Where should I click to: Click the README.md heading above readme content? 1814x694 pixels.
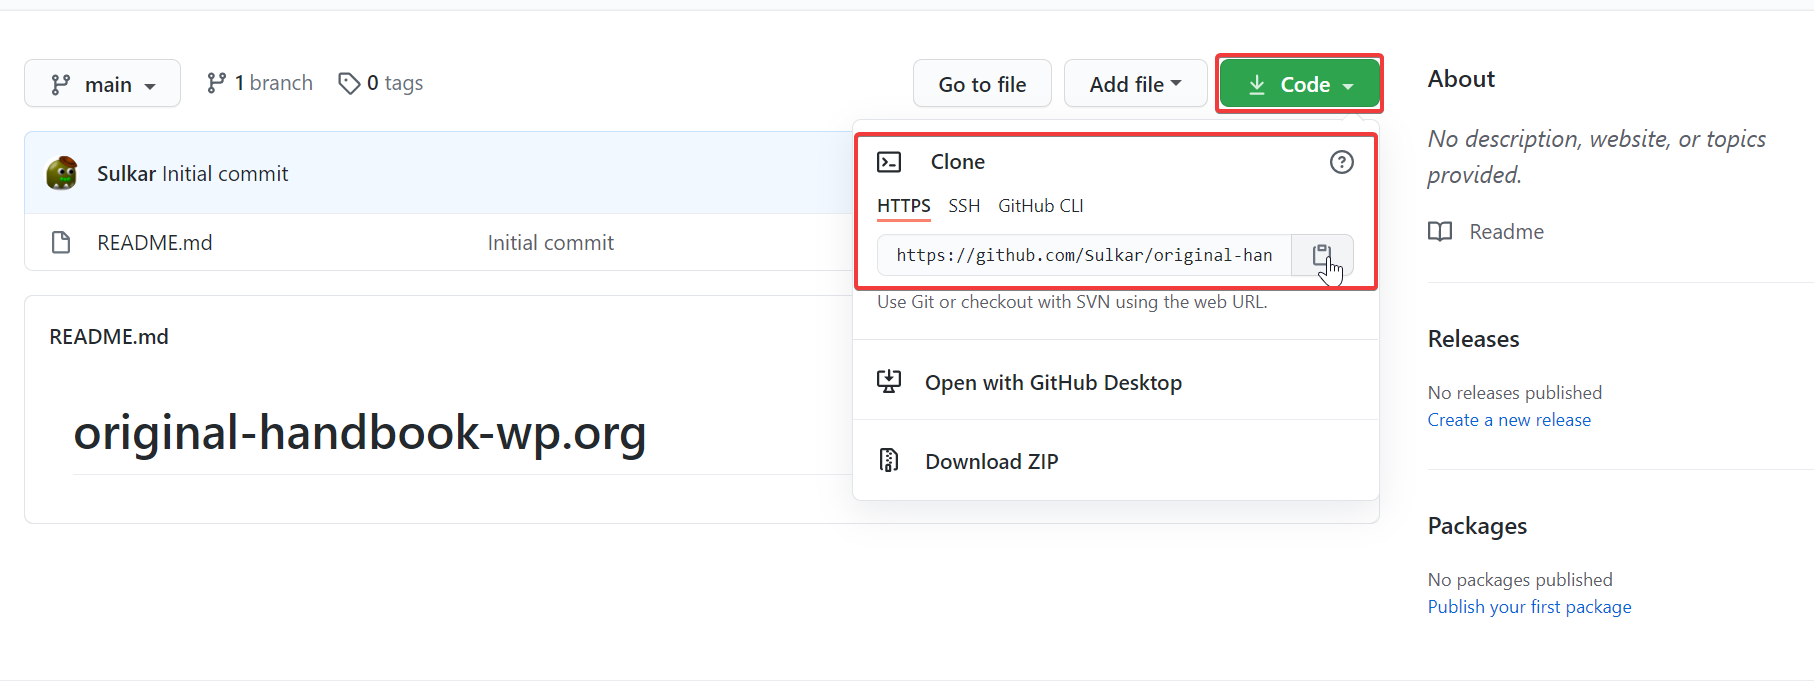(x=109, y=337)
